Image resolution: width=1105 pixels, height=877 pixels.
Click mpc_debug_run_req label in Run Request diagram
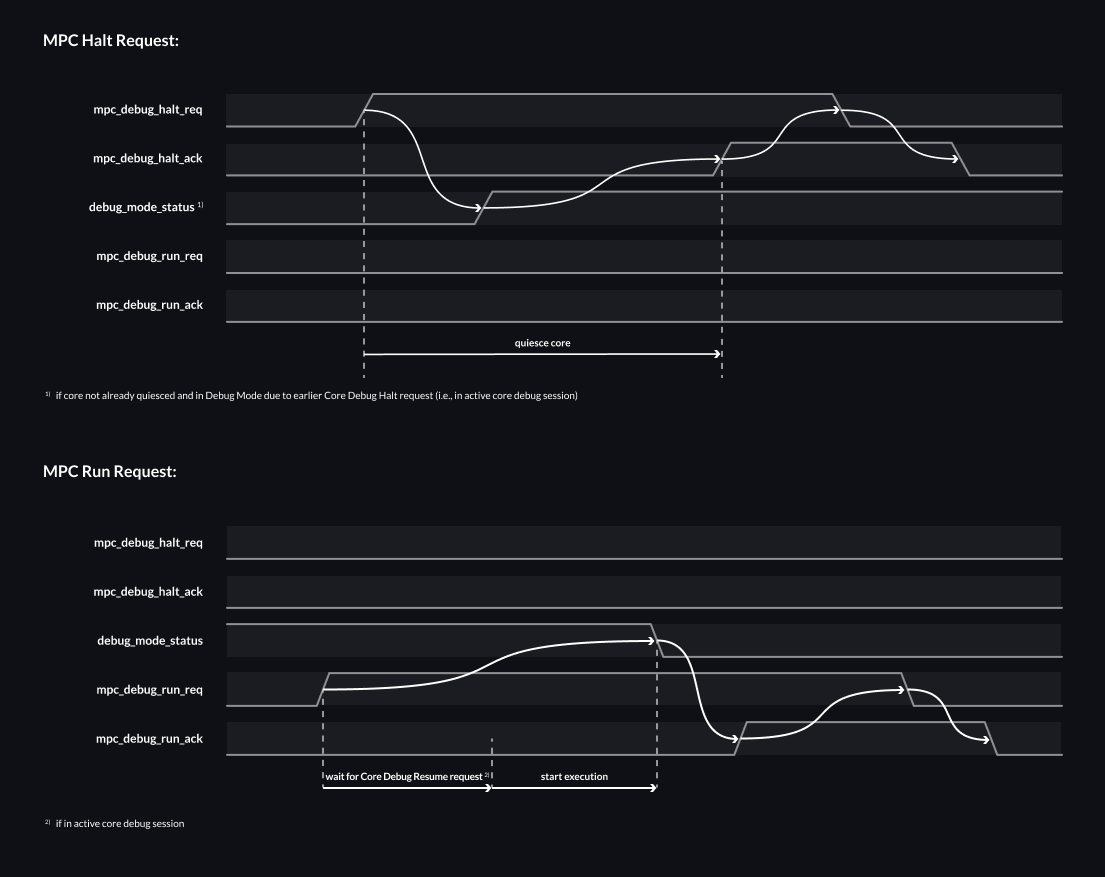tap(149, 689)
